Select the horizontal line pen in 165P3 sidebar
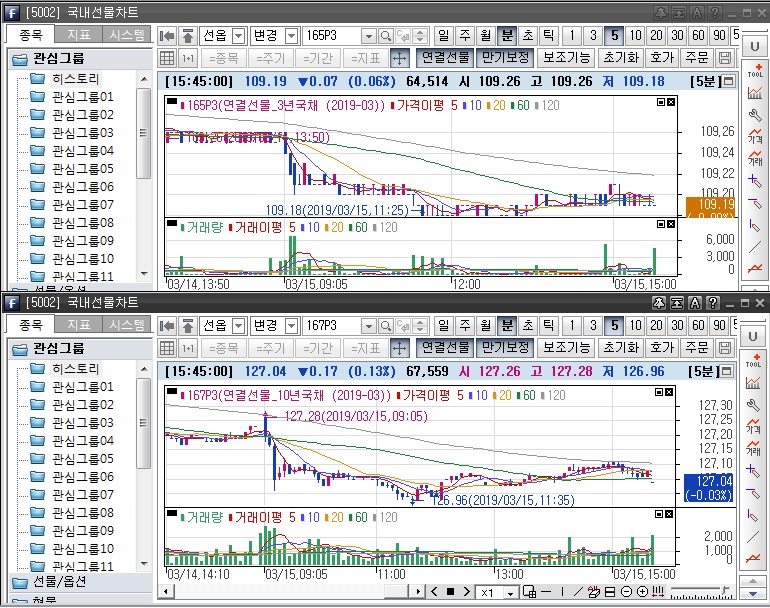 pos(755,202)
